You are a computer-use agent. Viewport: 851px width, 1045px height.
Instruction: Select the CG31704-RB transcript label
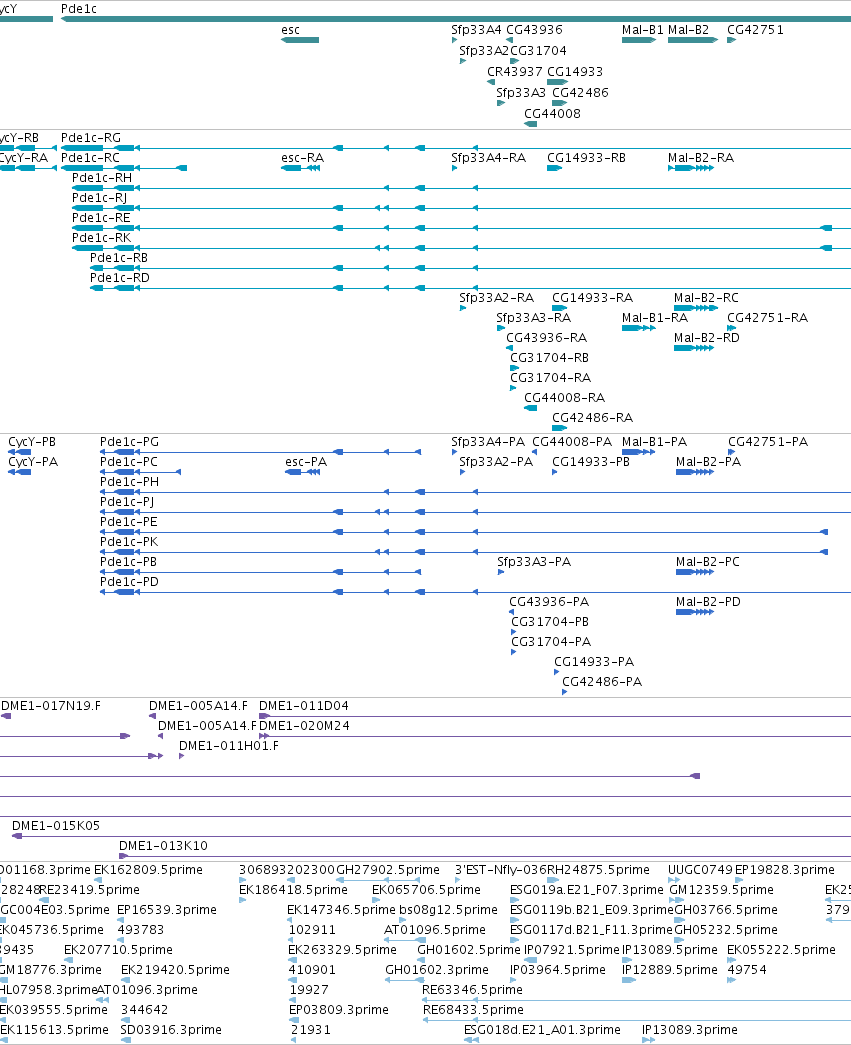click(550, 358)
